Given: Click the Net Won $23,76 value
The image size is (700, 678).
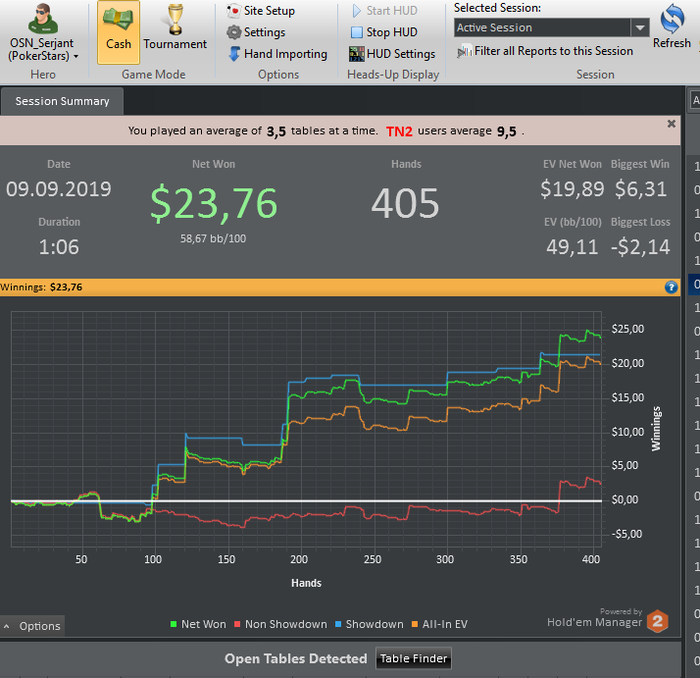Looking at the screenshot, I should click(214, 204).
